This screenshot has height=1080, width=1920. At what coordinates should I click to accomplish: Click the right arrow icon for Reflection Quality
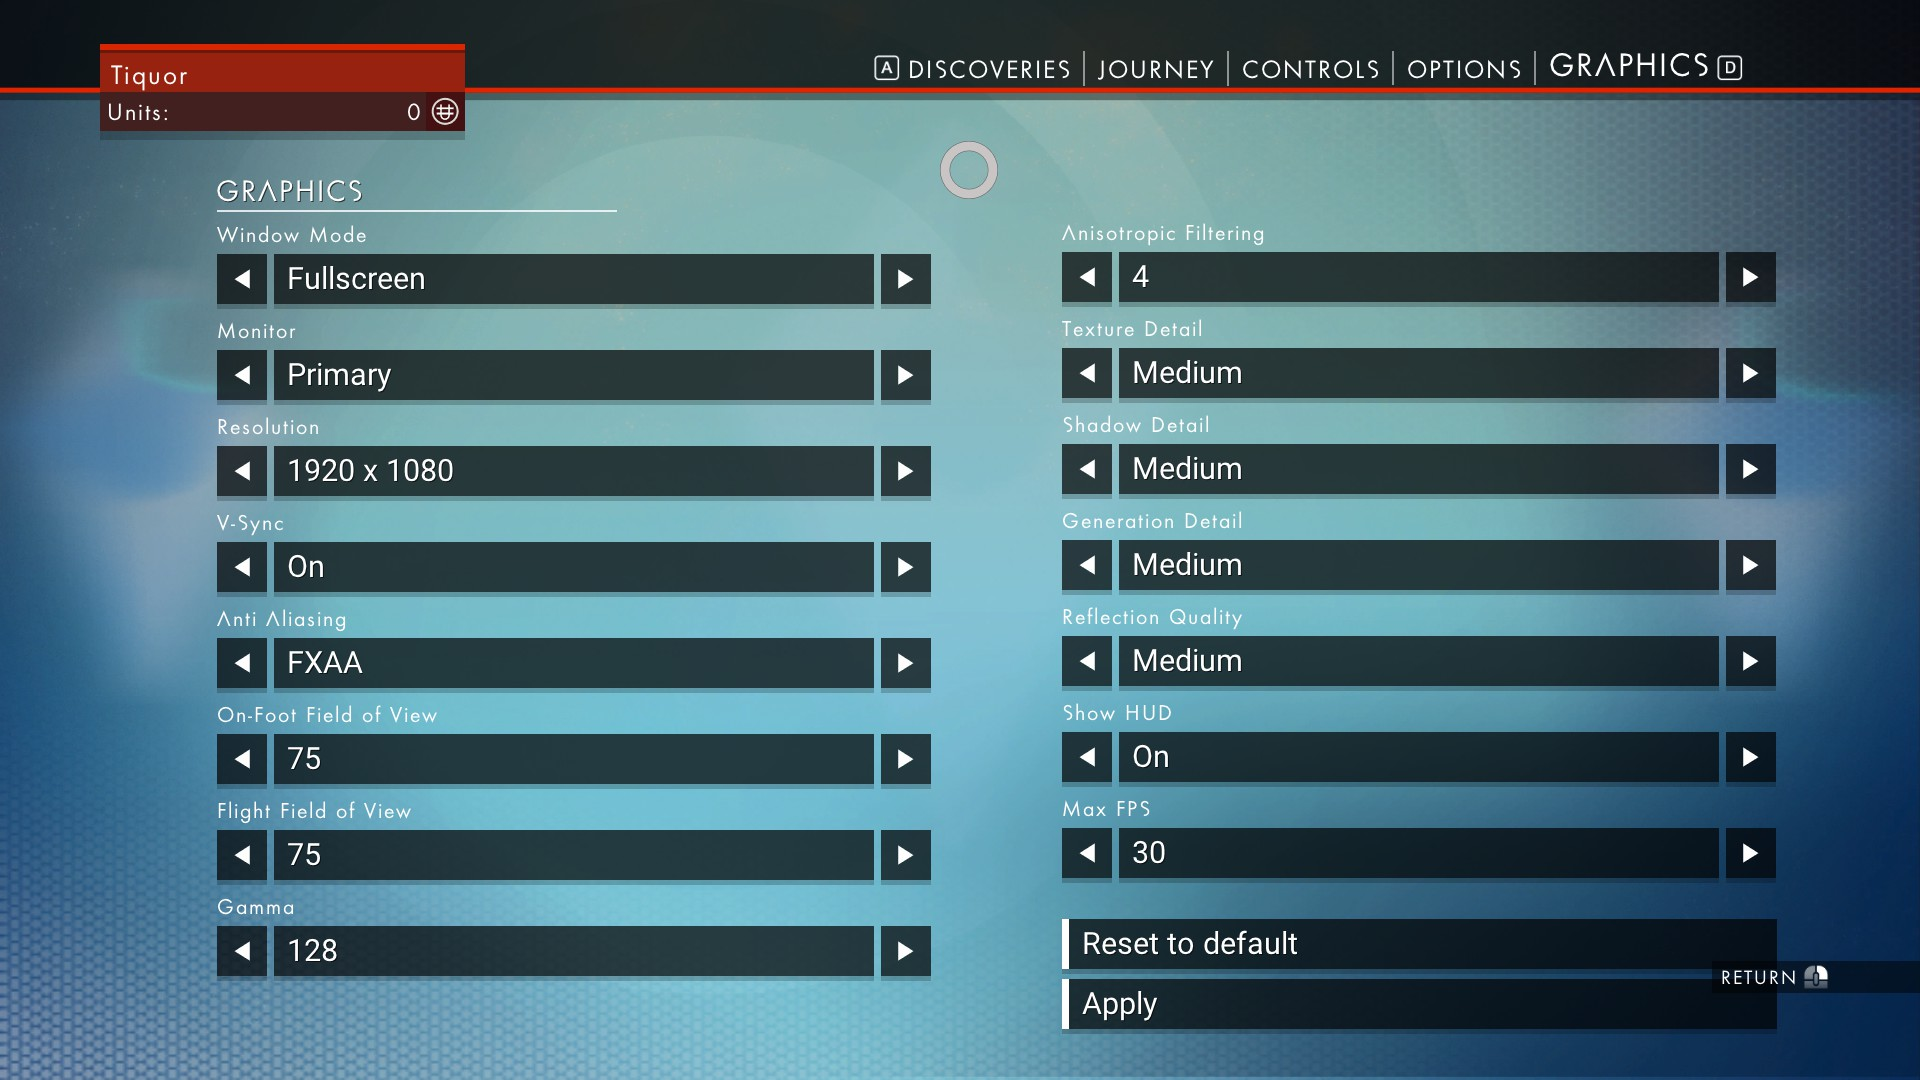point(1749,659)
